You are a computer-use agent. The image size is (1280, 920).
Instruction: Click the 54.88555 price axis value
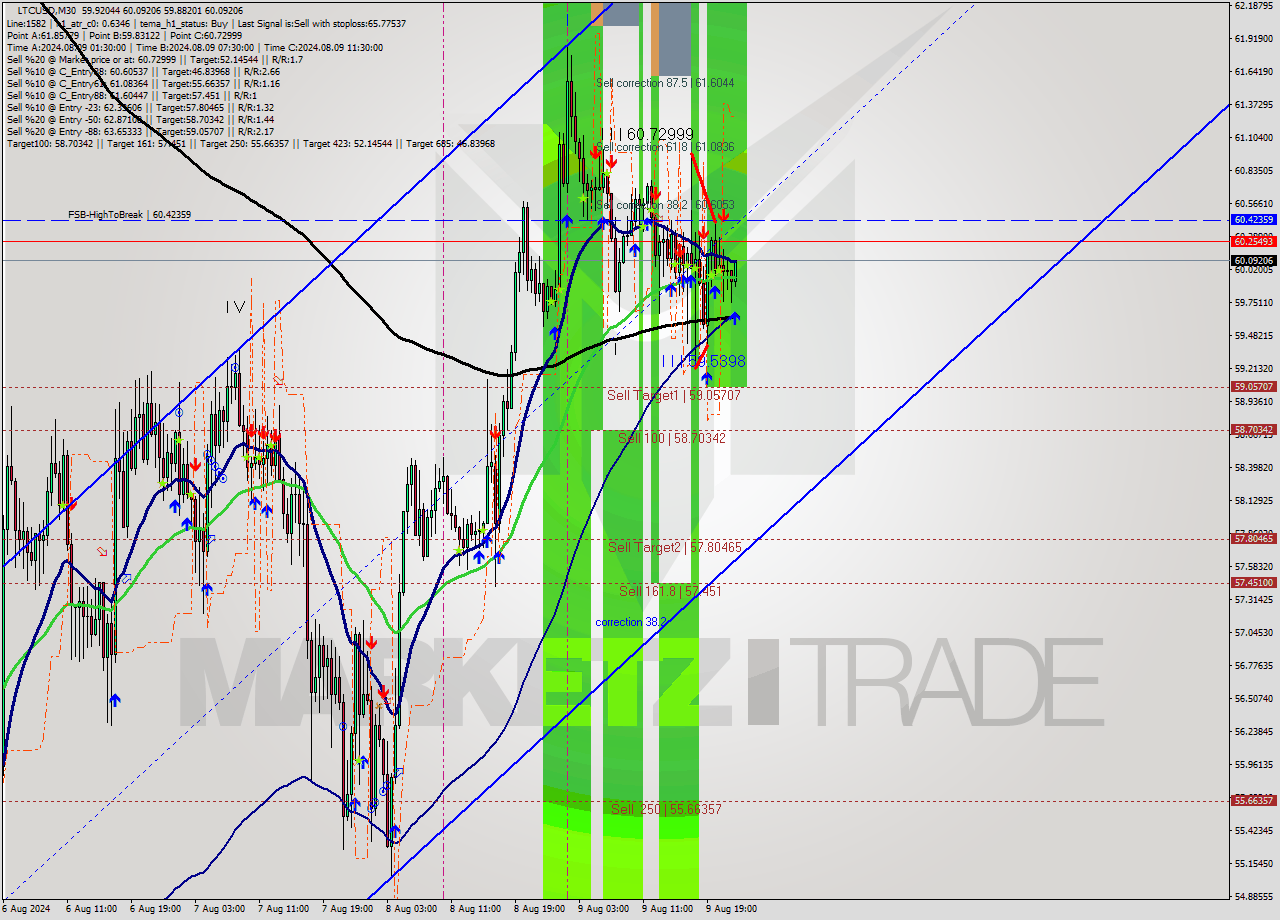point(1253,897)
